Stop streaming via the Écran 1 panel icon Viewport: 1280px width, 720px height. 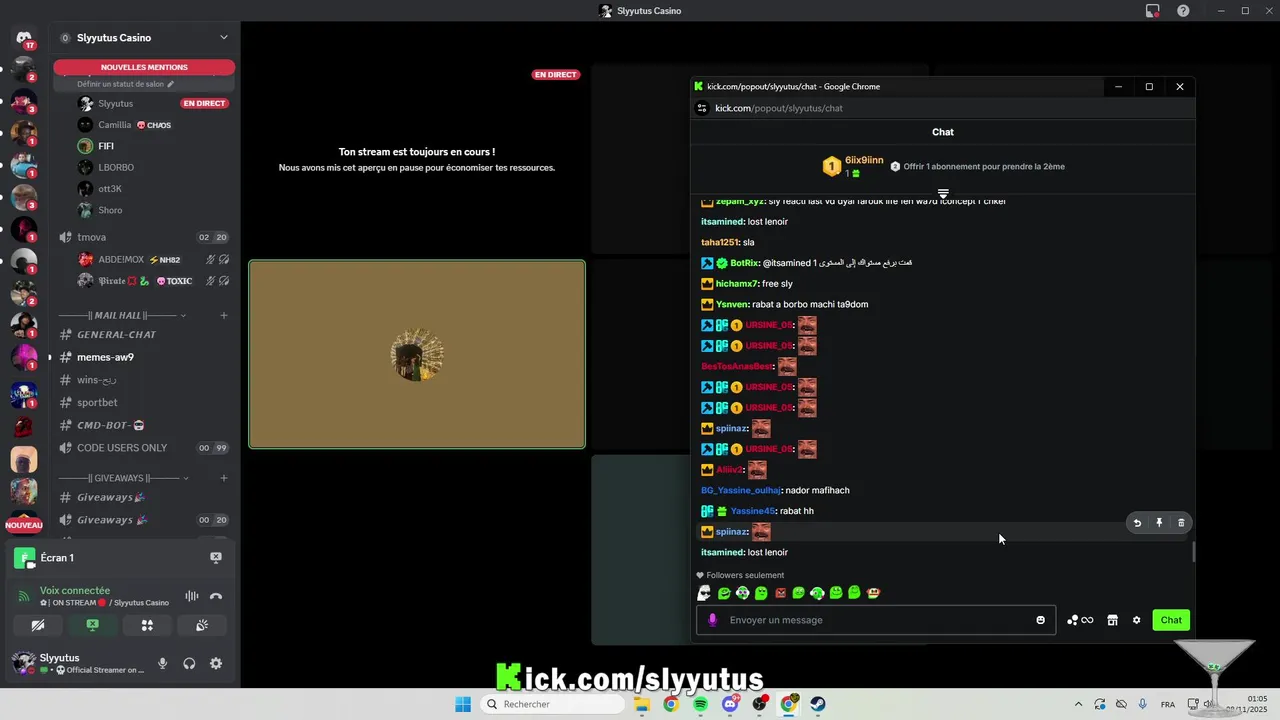[x=216, y=558]
